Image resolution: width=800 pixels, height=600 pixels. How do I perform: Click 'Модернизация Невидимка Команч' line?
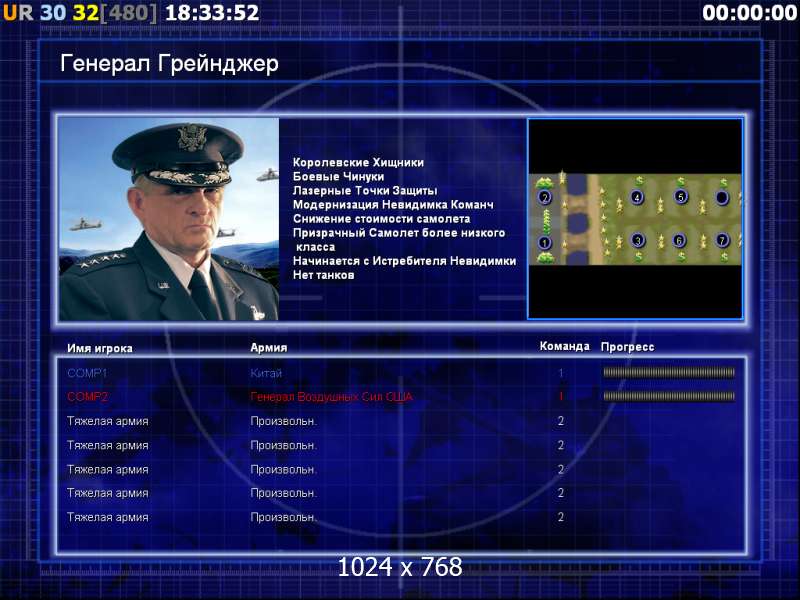(393, 205)
